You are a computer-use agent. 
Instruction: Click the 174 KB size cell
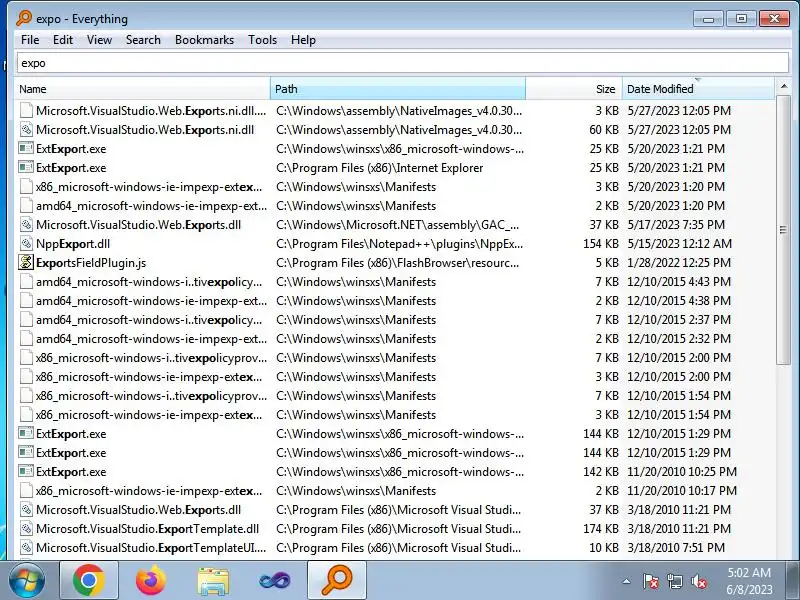pos(601,529)
